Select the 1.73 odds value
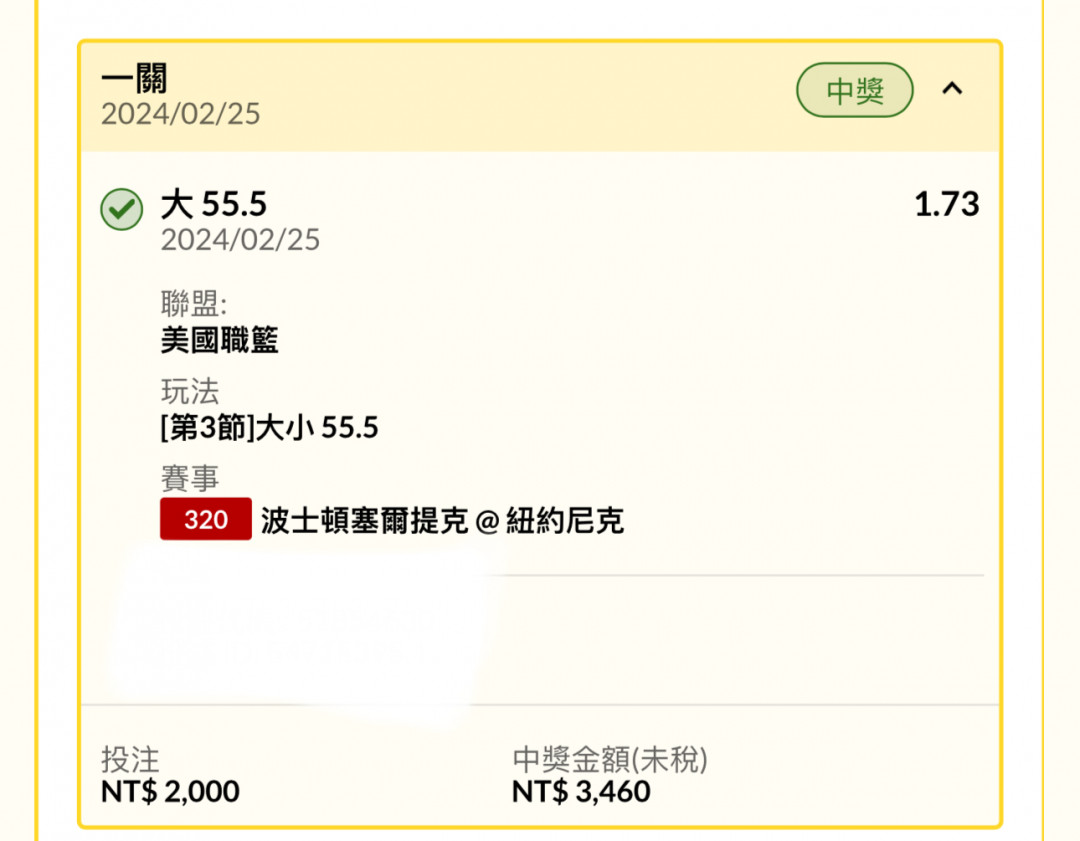Screen dimensions: 1080x841 click(x=946, y=205)
